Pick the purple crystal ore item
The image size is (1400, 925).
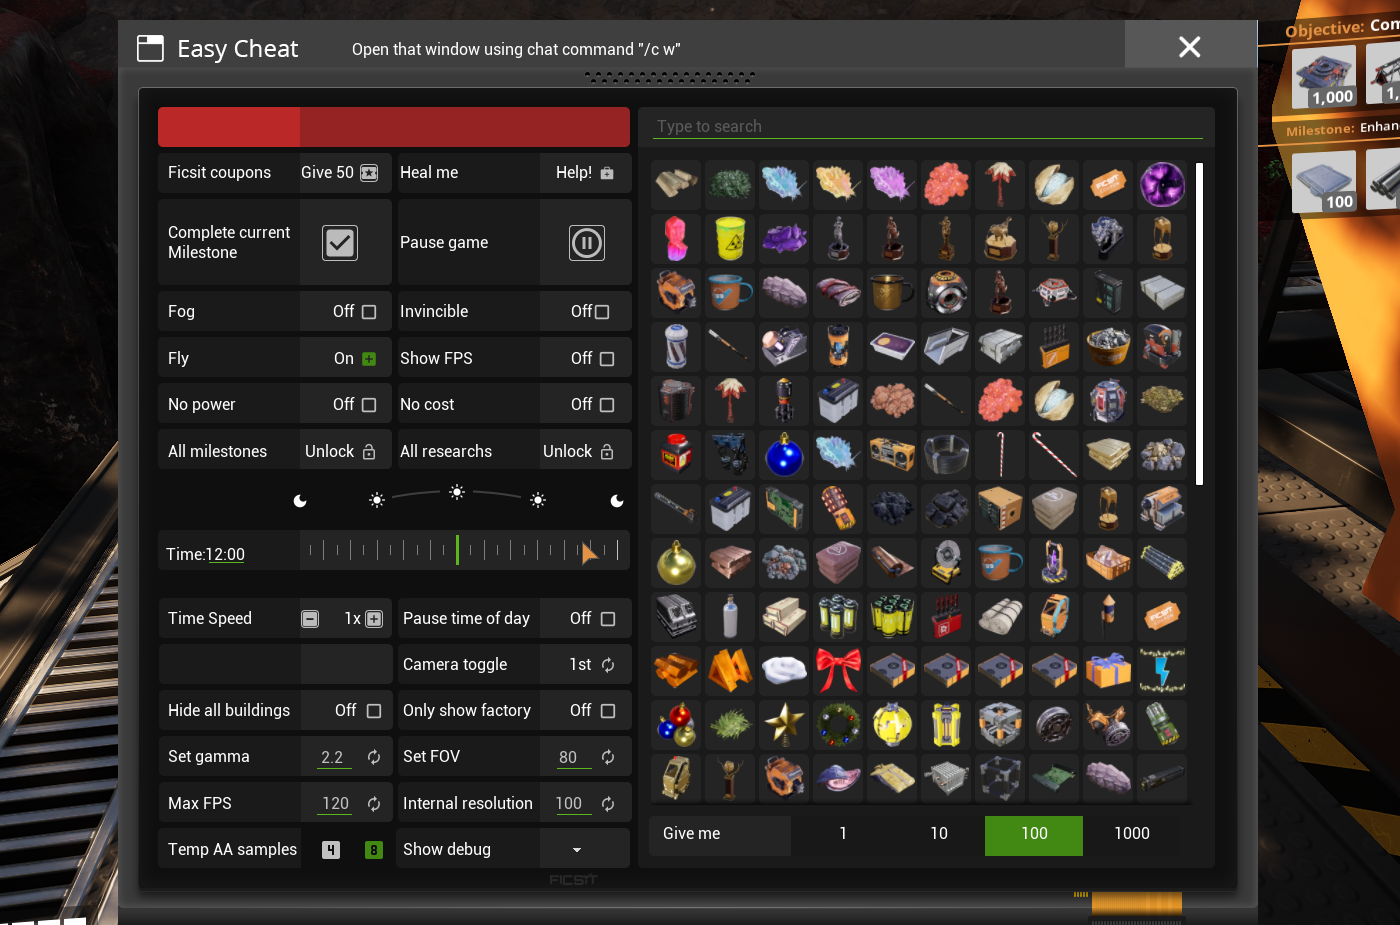tap(785, 238)
